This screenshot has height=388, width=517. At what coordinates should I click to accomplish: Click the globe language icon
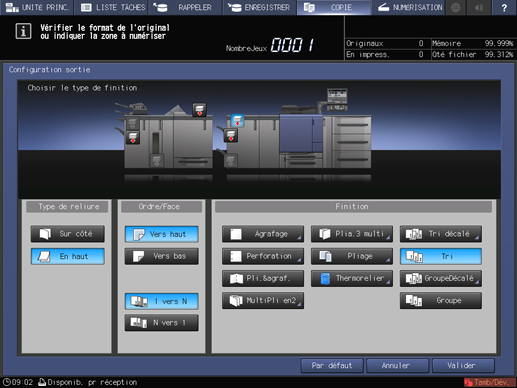tap(455, 7)
